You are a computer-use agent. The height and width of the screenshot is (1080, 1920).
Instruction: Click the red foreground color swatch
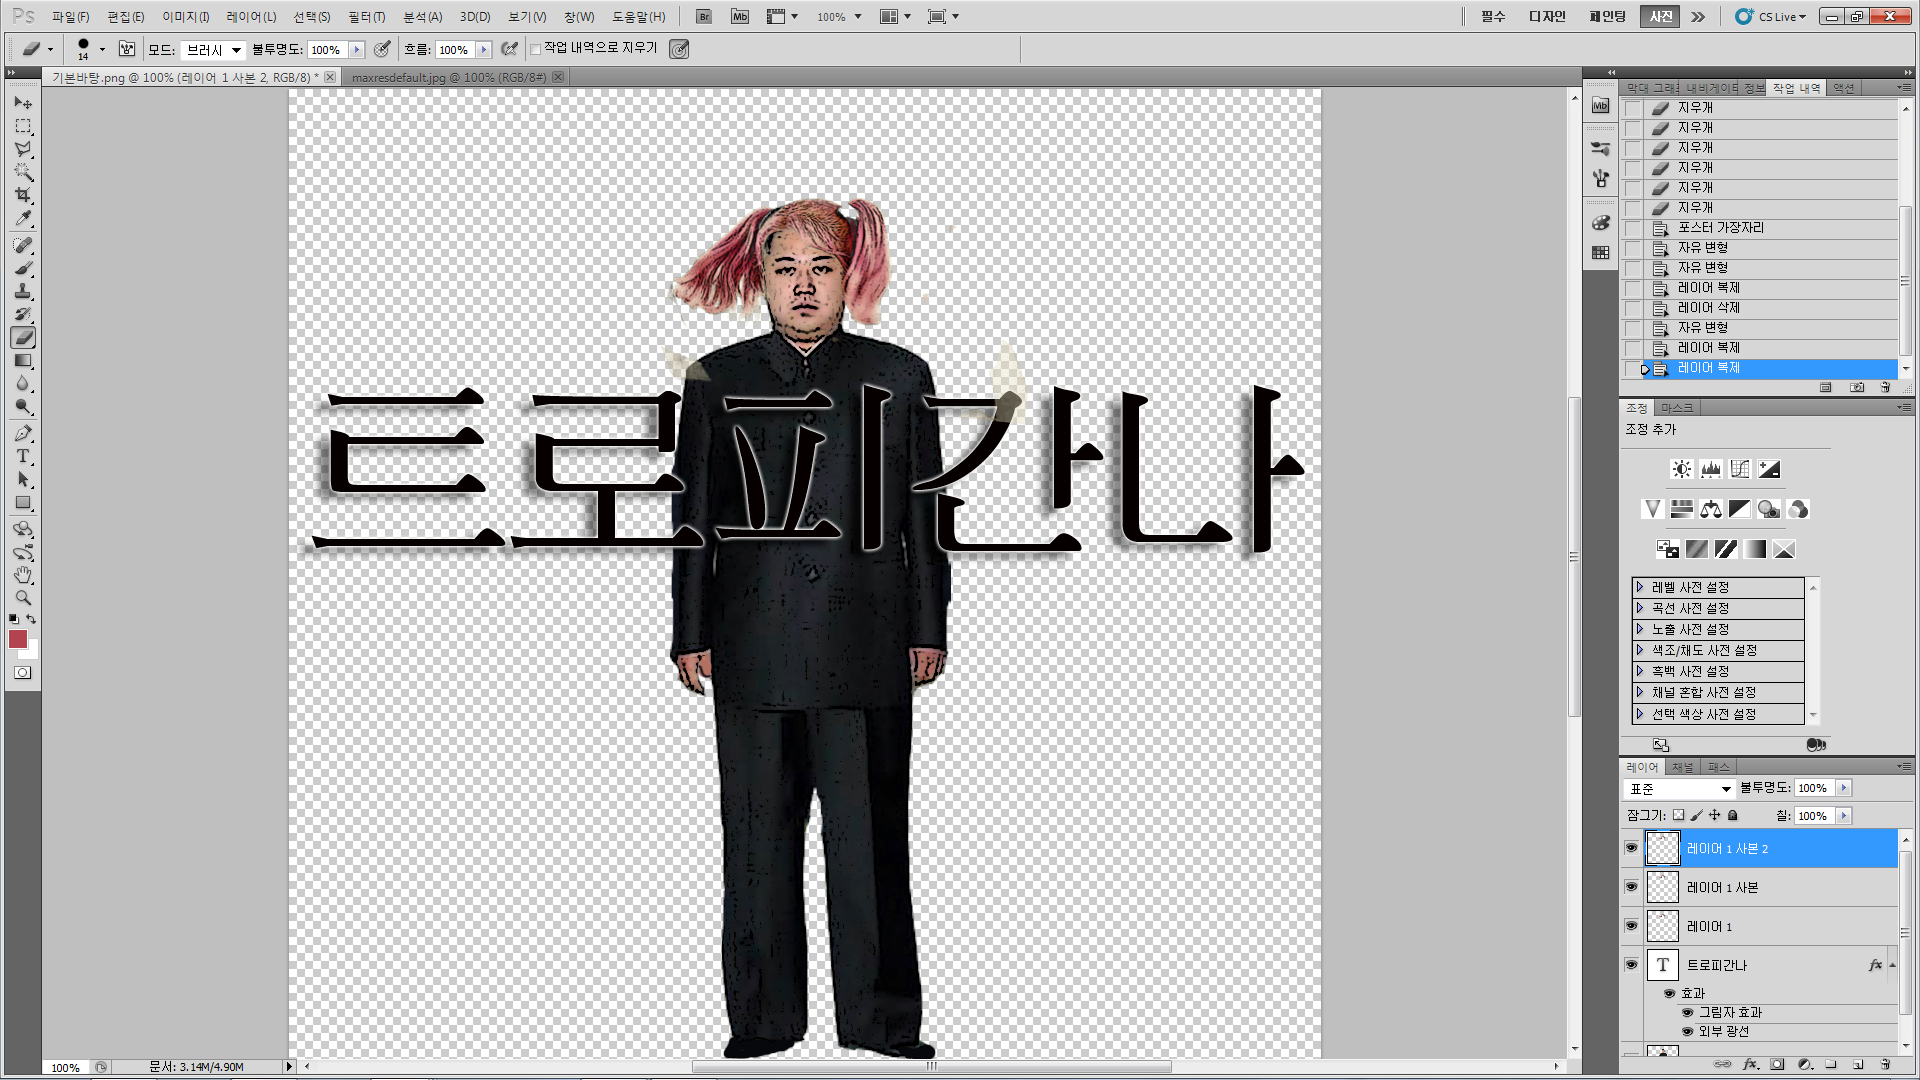pos(18,639)
